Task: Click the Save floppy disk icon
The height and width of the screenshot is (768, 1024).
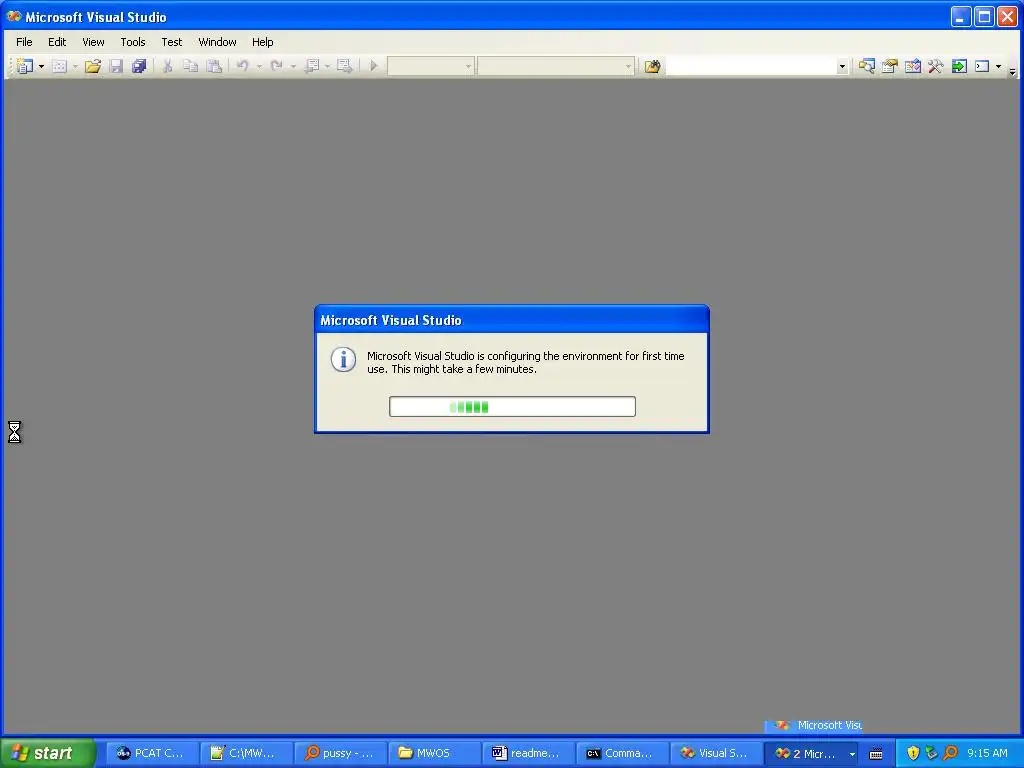Action: point(116,66)
